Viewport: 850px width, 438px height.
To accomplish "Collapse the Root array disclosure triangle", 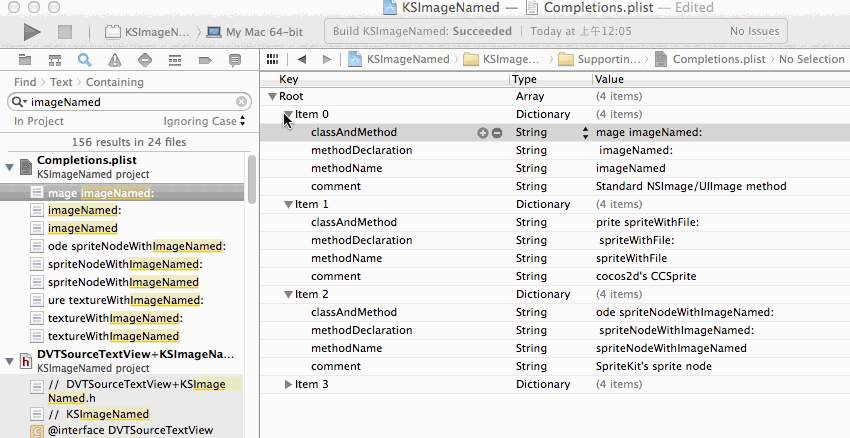I will (x=272, y=97).
